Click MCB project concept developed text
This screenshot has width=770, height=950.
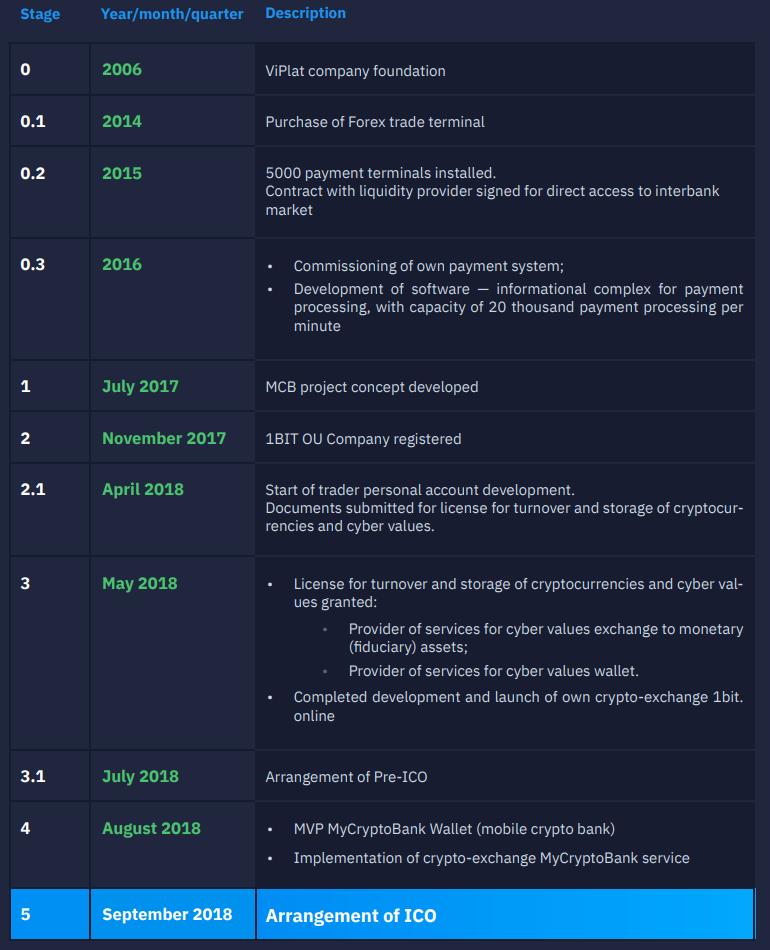pos(372,387)
